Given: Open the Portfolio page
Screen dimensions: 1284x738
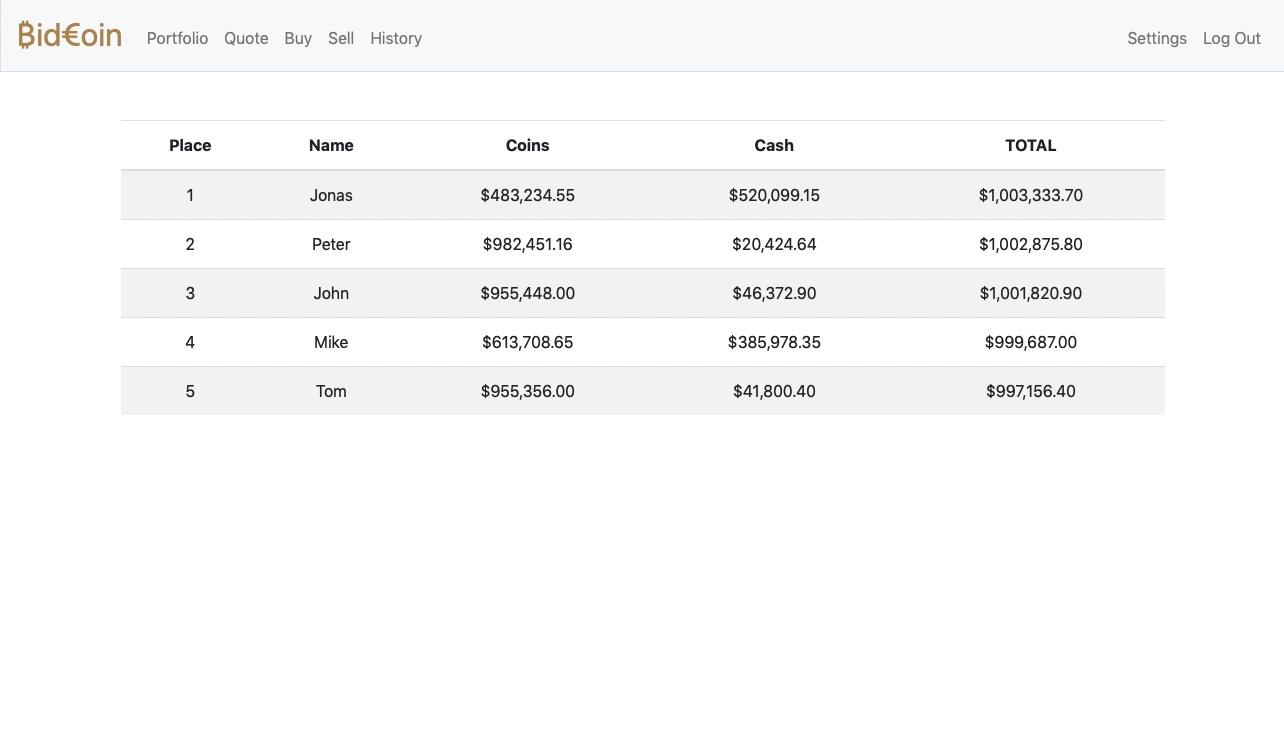Looking at the screenshot, I should (x=177, y=38).
